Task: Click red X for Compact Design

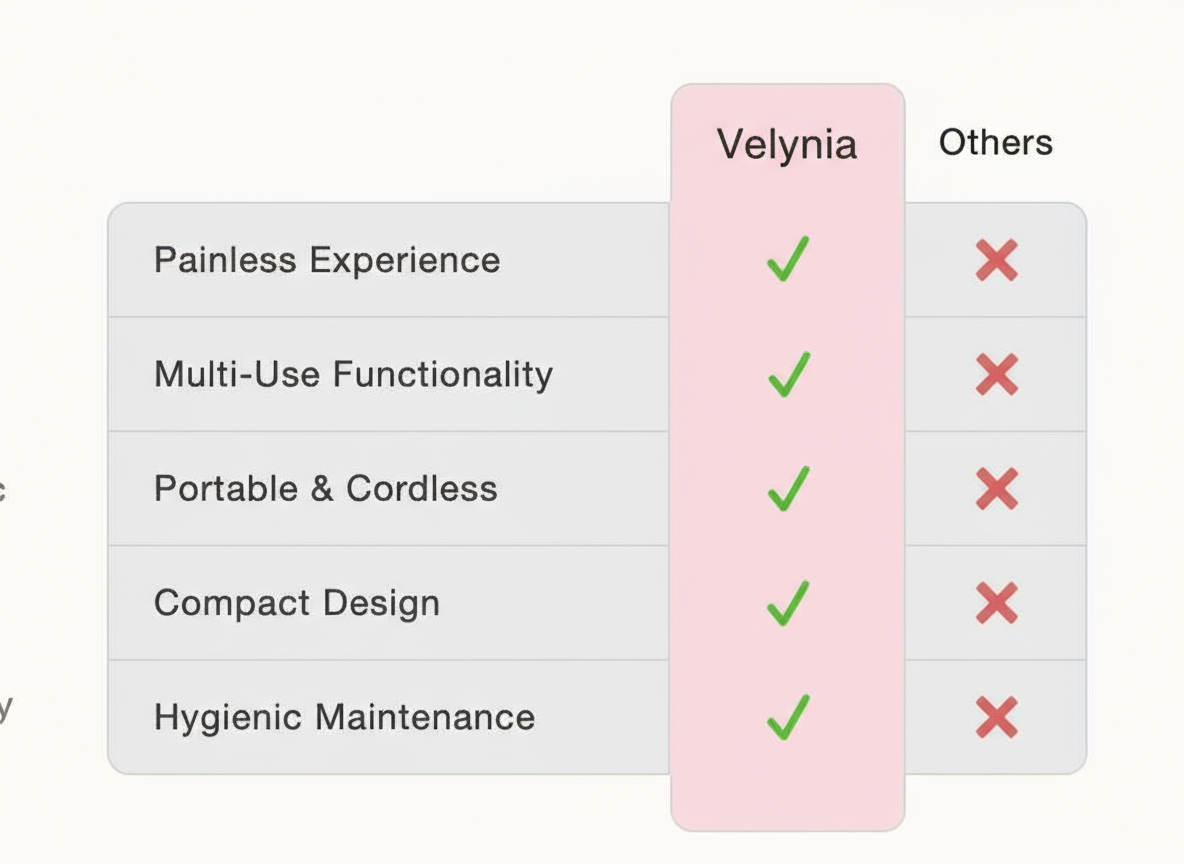Action: point(996,603)
